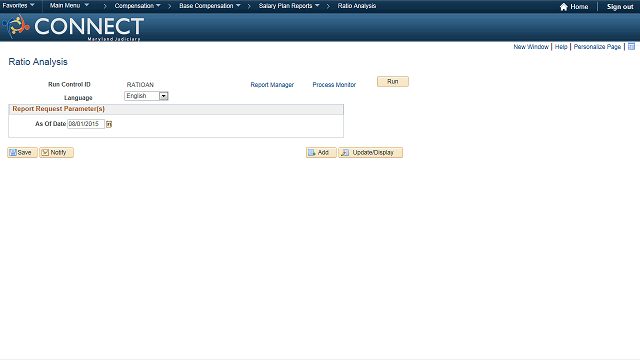Click the Home icon in top bar
The image size is (640, 360).
pos(564,7)
